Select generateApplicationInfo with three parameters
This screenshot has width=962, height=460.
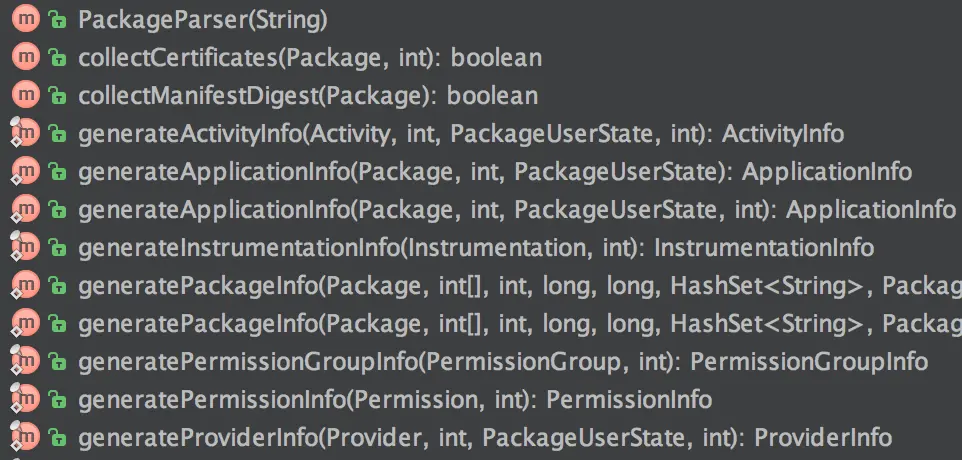494,172
